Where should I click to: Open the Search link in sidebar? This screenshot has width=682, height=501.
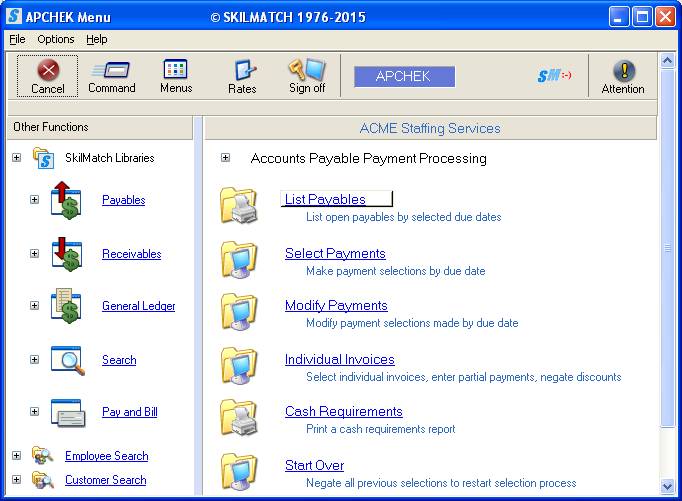[x=119, y=360]
